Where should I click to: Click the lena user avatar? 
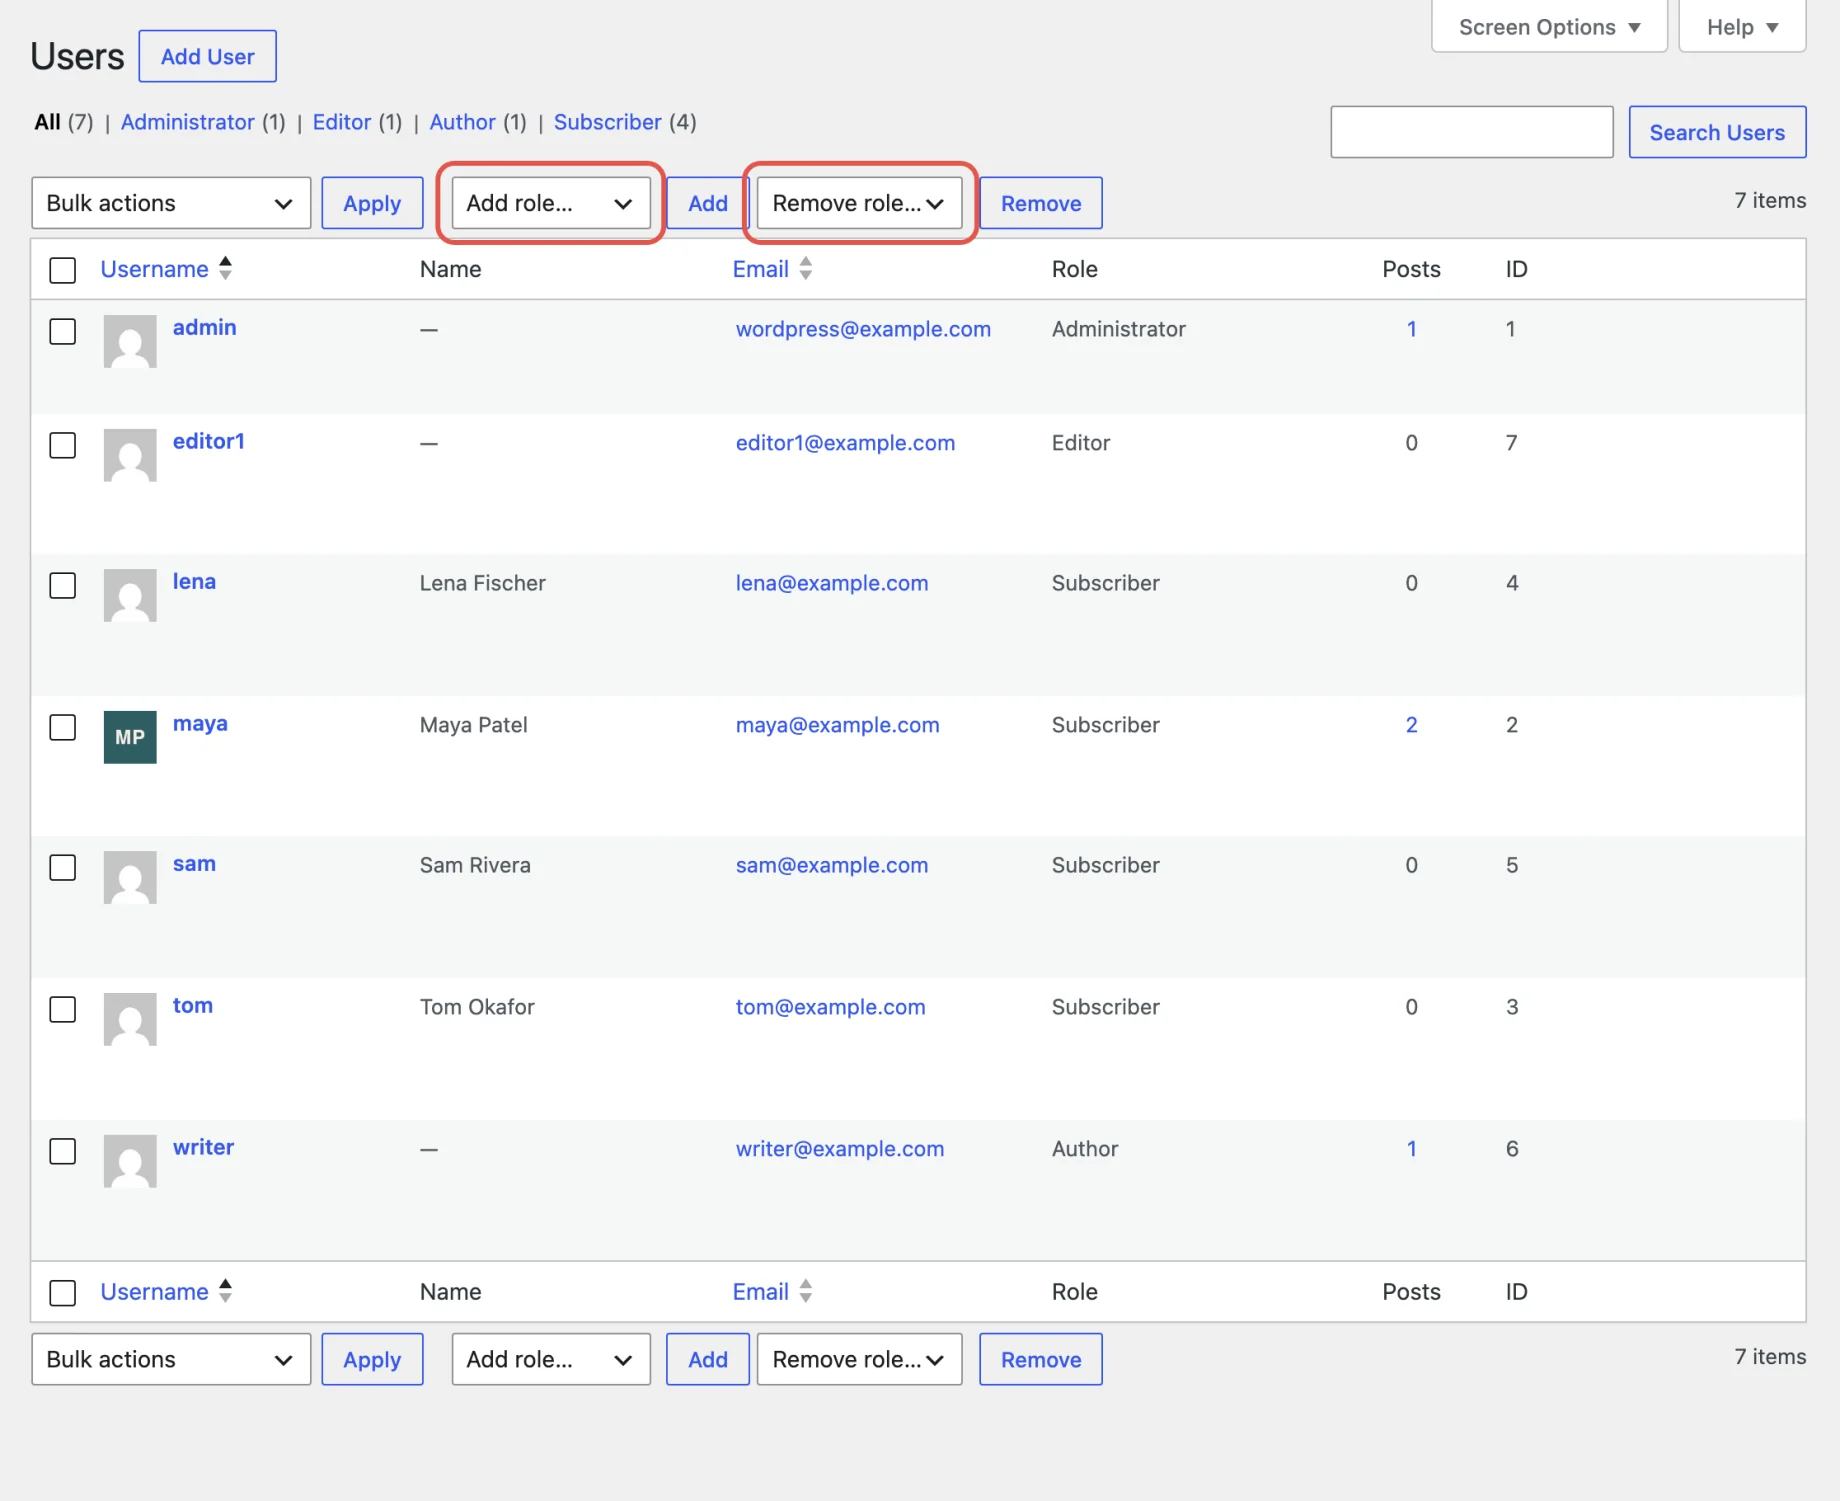(x=130, y=595)
